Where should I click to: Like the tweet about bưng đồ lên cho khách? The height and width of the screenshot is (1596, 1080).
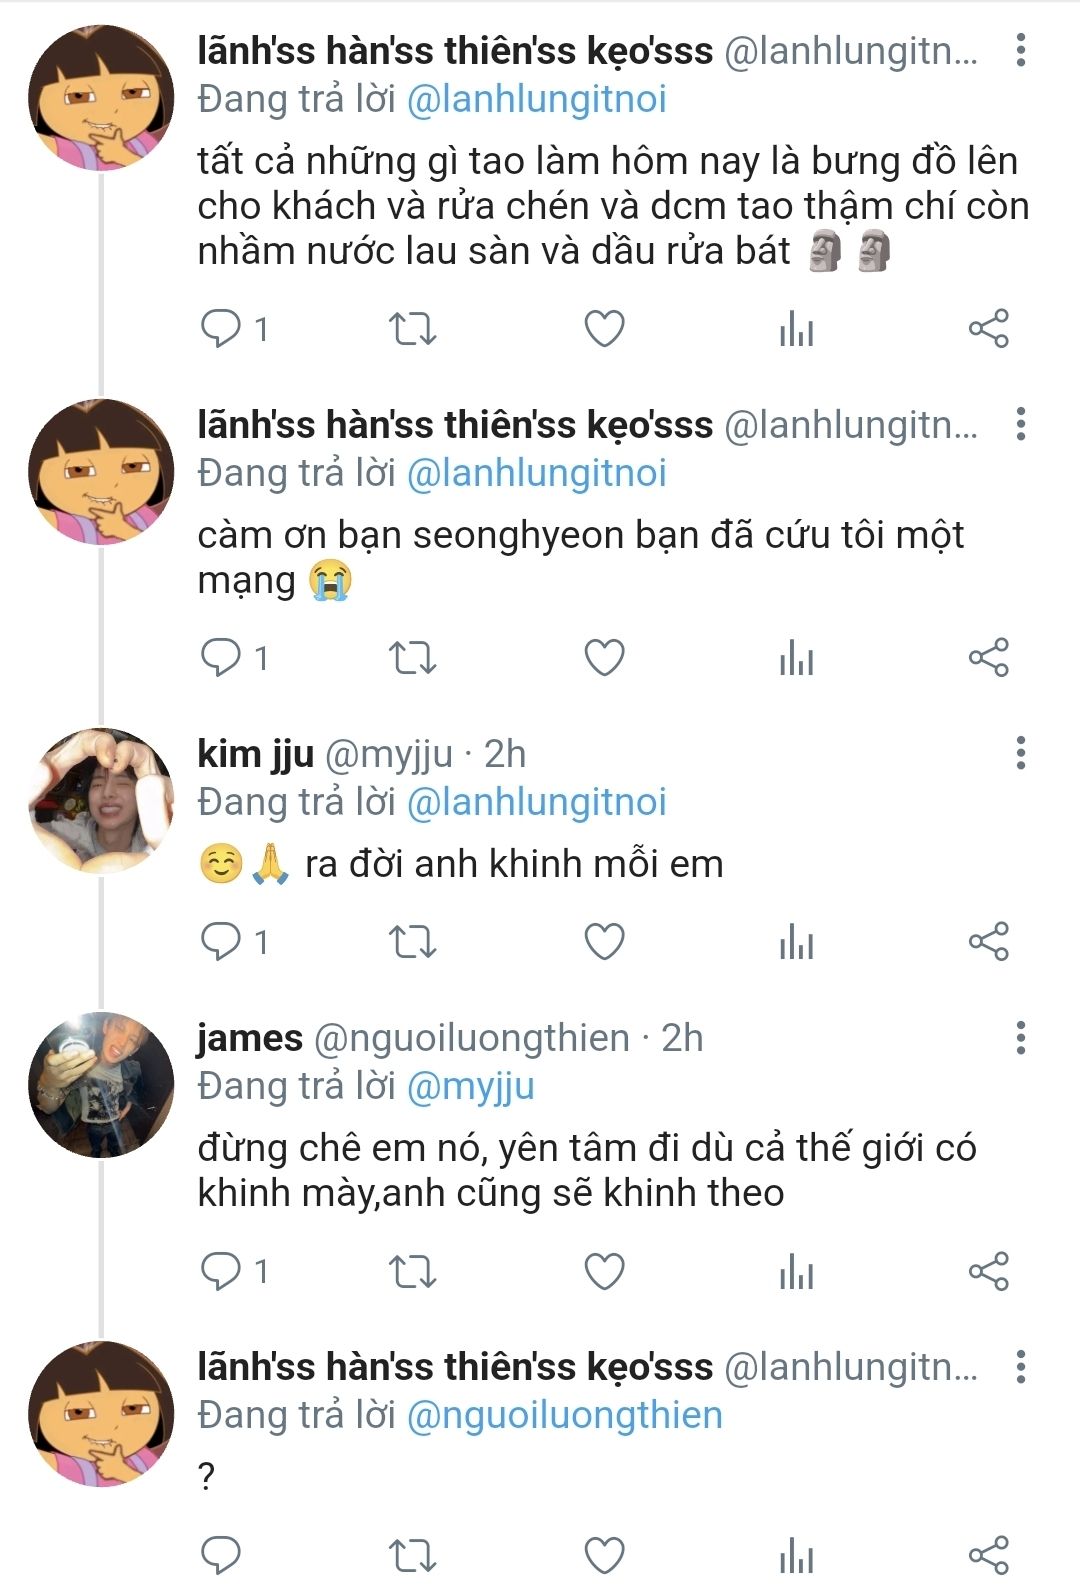click(604, 329)
